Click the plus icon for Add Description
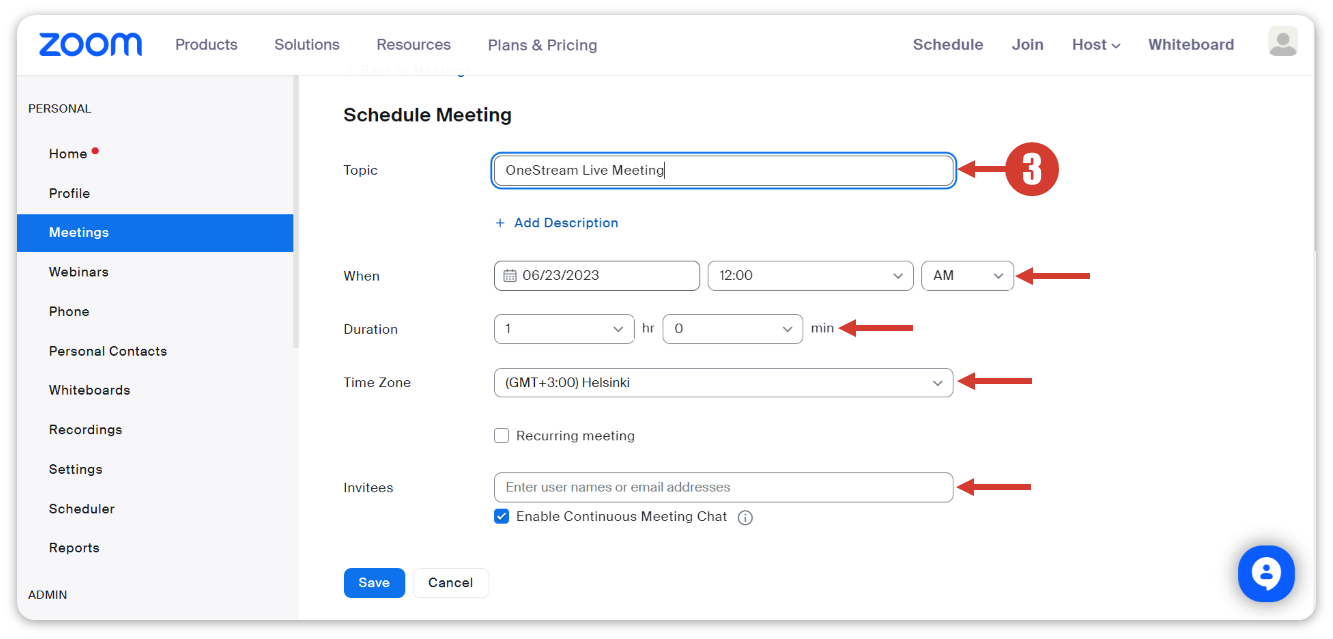Screen dimensions: 1333x639 click(x=500, y=223)
